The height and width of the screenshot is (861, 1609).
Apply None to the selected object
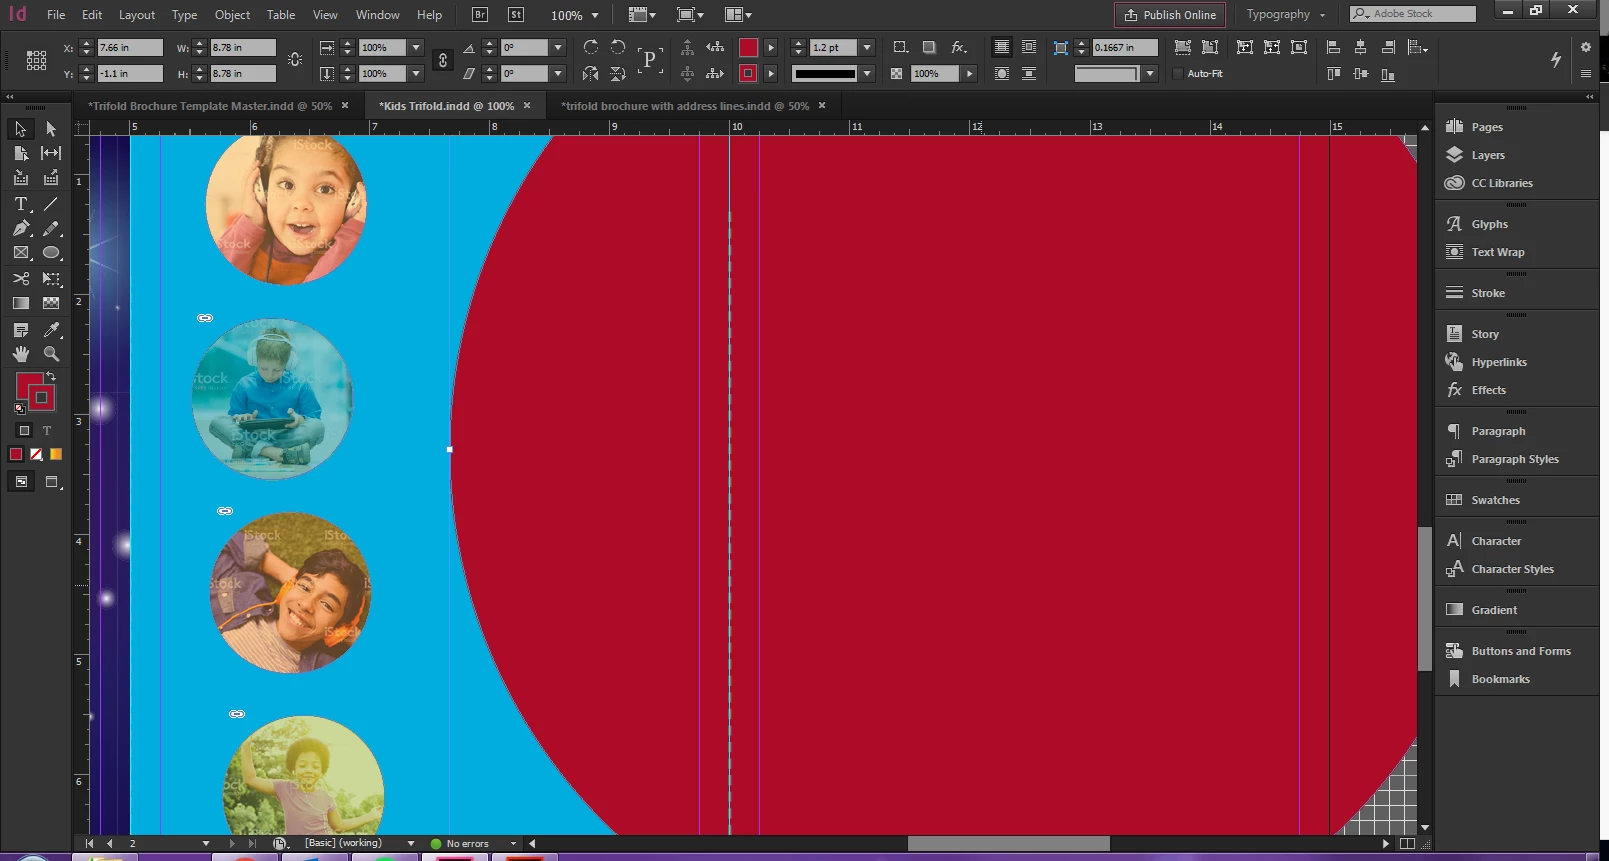click(x=36, y=454)
